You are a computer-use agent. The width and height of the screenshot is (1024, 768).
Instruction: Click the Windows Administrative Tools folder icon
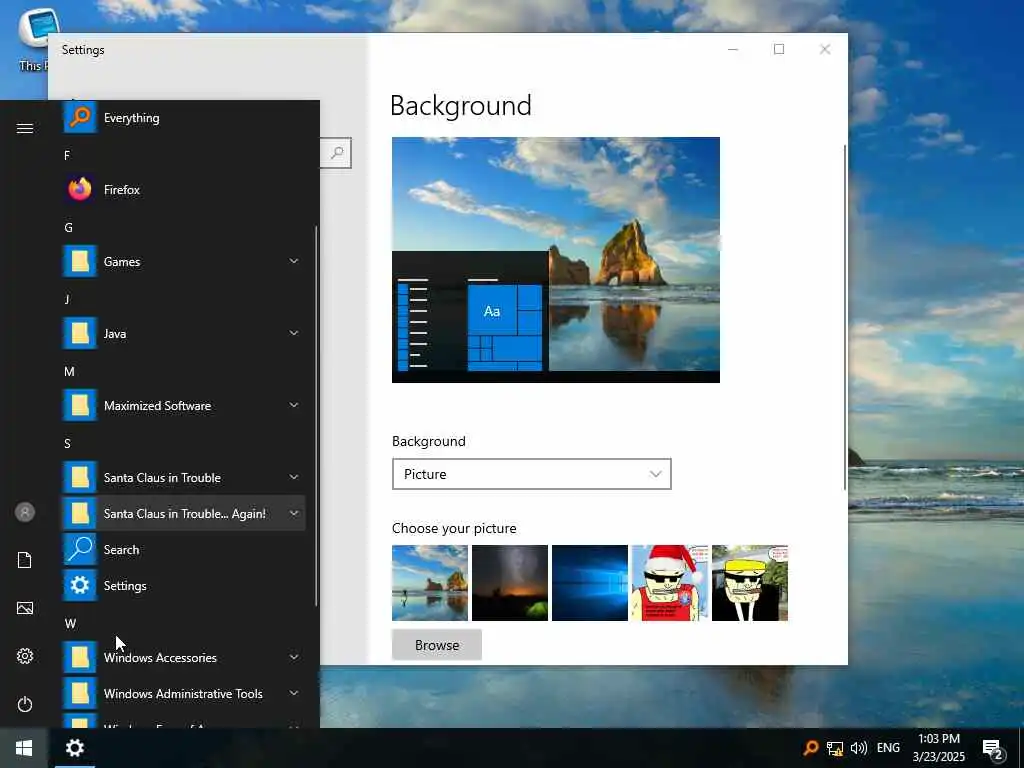(x=80, y=693)
